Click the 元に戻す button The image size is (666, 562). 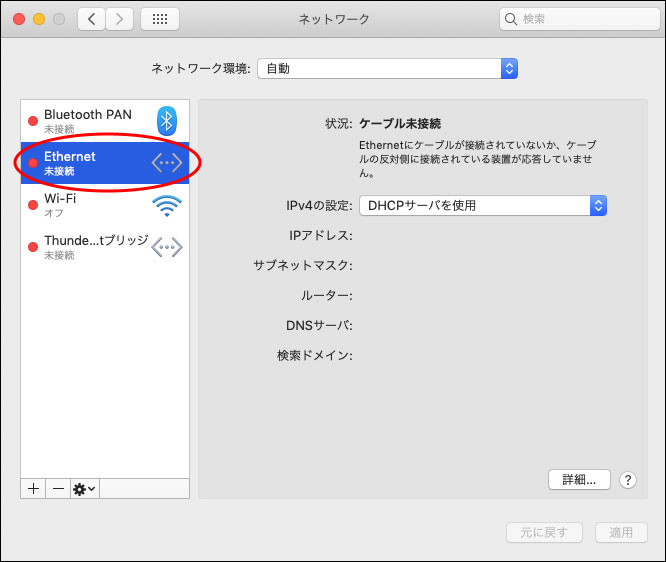coord(544,532)
